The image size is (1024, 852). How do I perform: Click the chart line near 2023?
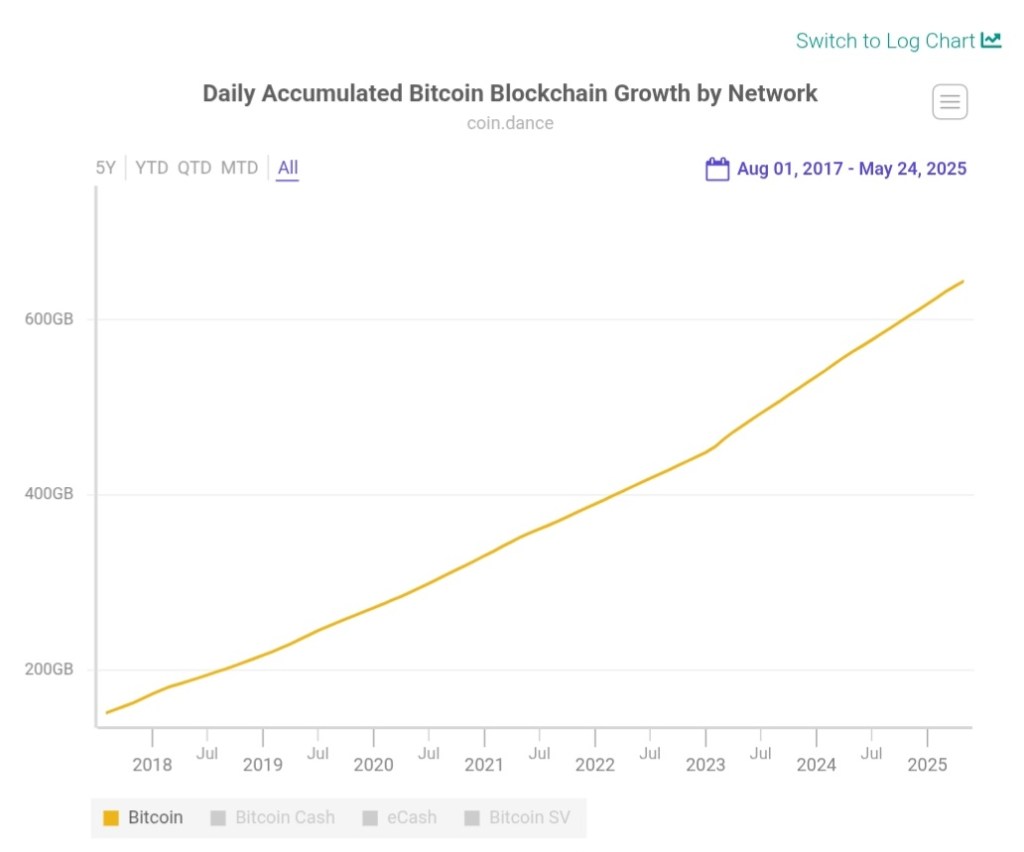pos(706,451)
